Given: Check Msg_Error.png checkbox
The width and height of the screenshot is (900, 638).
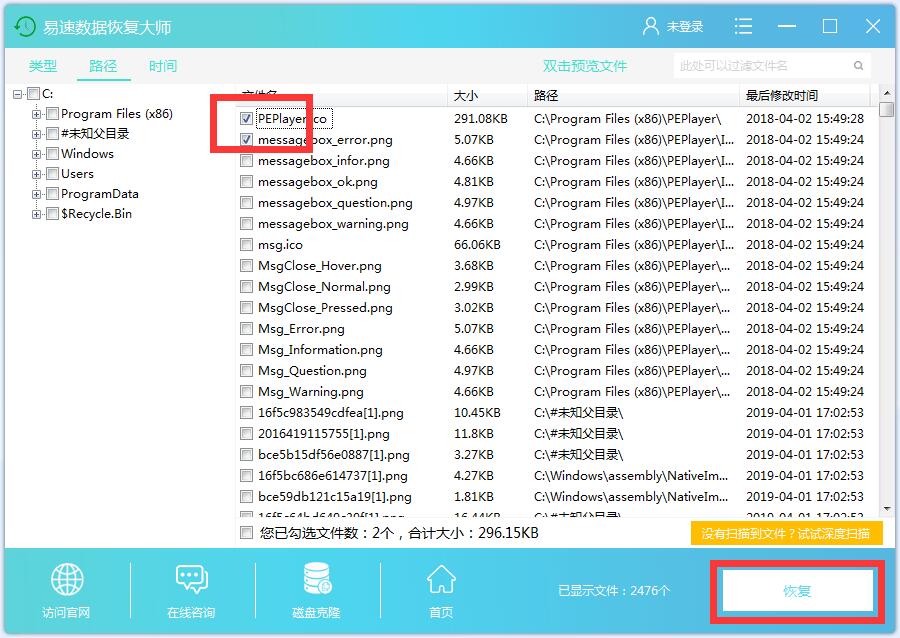Looking at the screenshot, I should 246,329.
